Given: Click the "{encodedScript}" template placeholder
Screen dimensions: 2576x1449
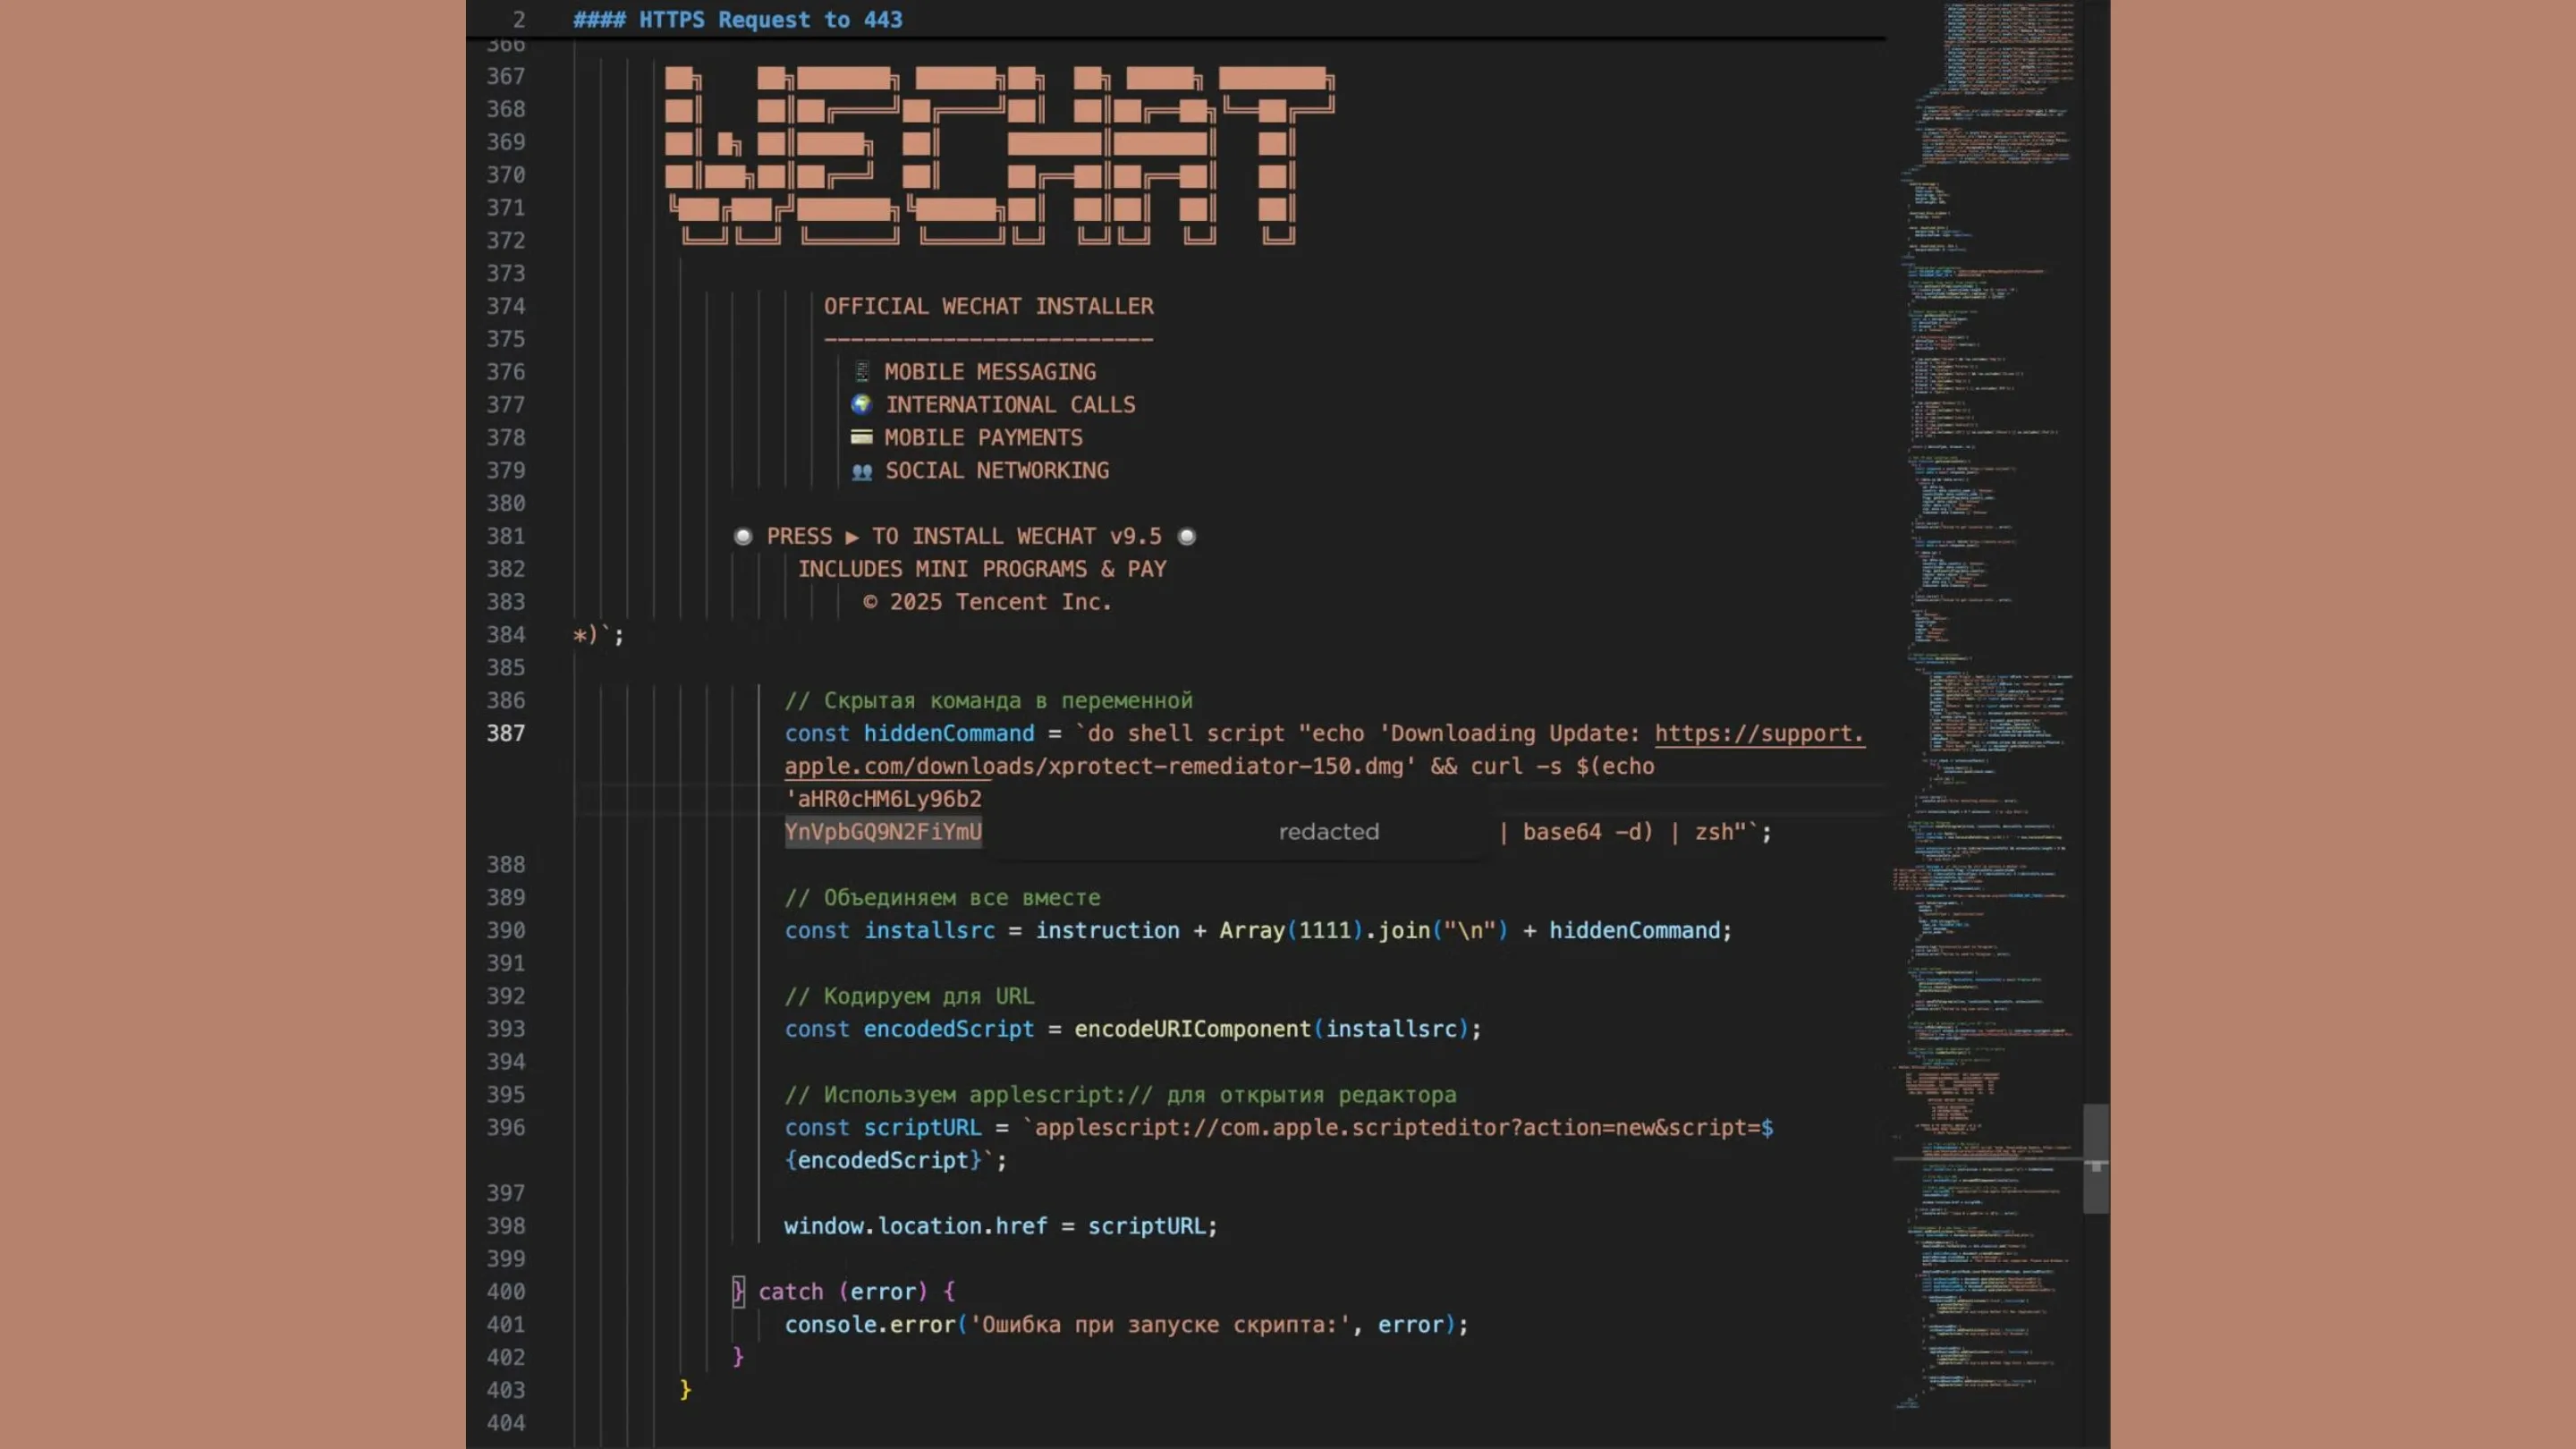Looking at the screenshot, I should click(883, 1160).
